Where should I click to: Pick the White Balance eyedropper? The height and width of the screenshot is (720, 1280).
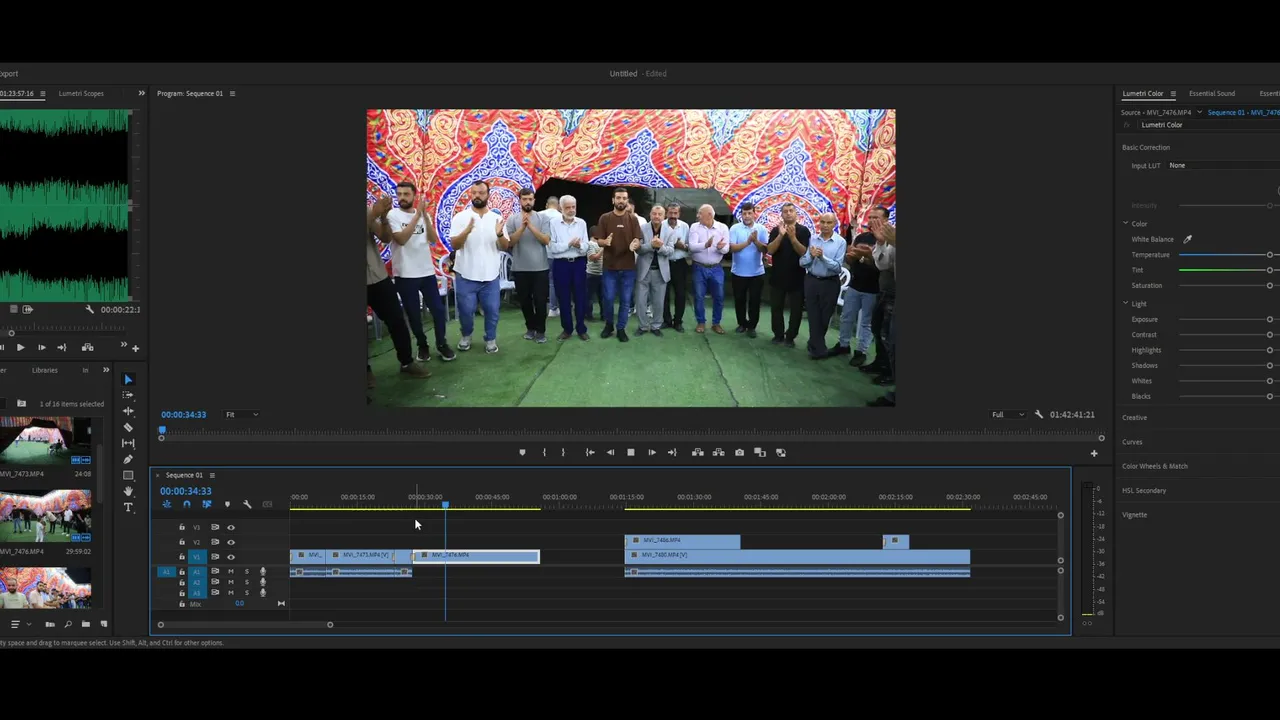1188,240
